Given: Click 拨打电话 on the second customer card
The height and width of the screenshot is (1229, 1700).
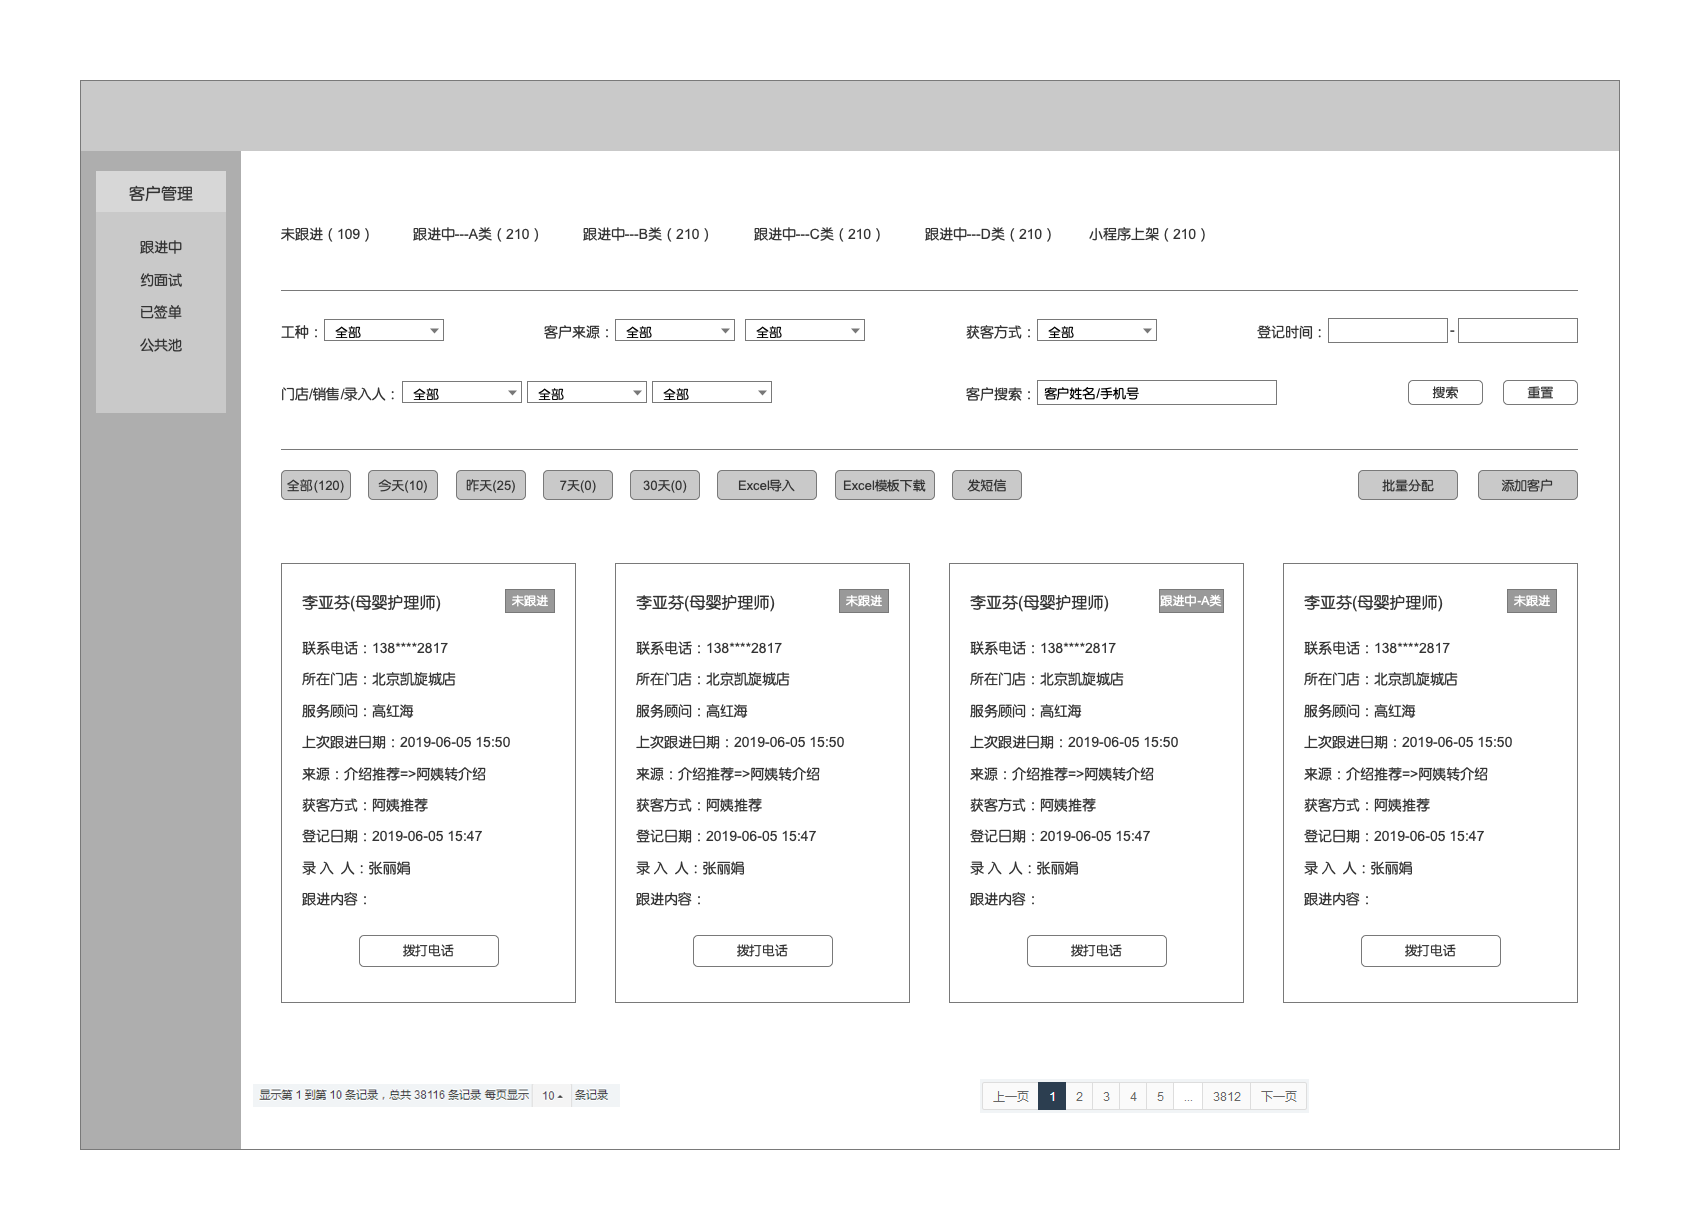Looking at the screenshot, I should coord(763,951).
